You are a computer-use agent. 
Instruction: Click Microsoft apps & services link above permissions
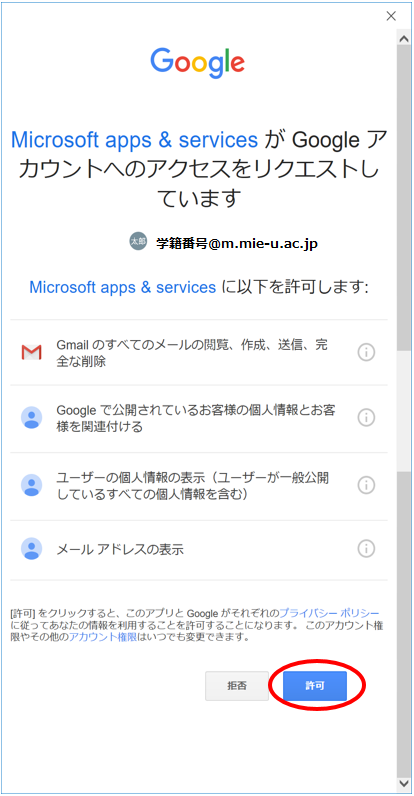point(123,287)
